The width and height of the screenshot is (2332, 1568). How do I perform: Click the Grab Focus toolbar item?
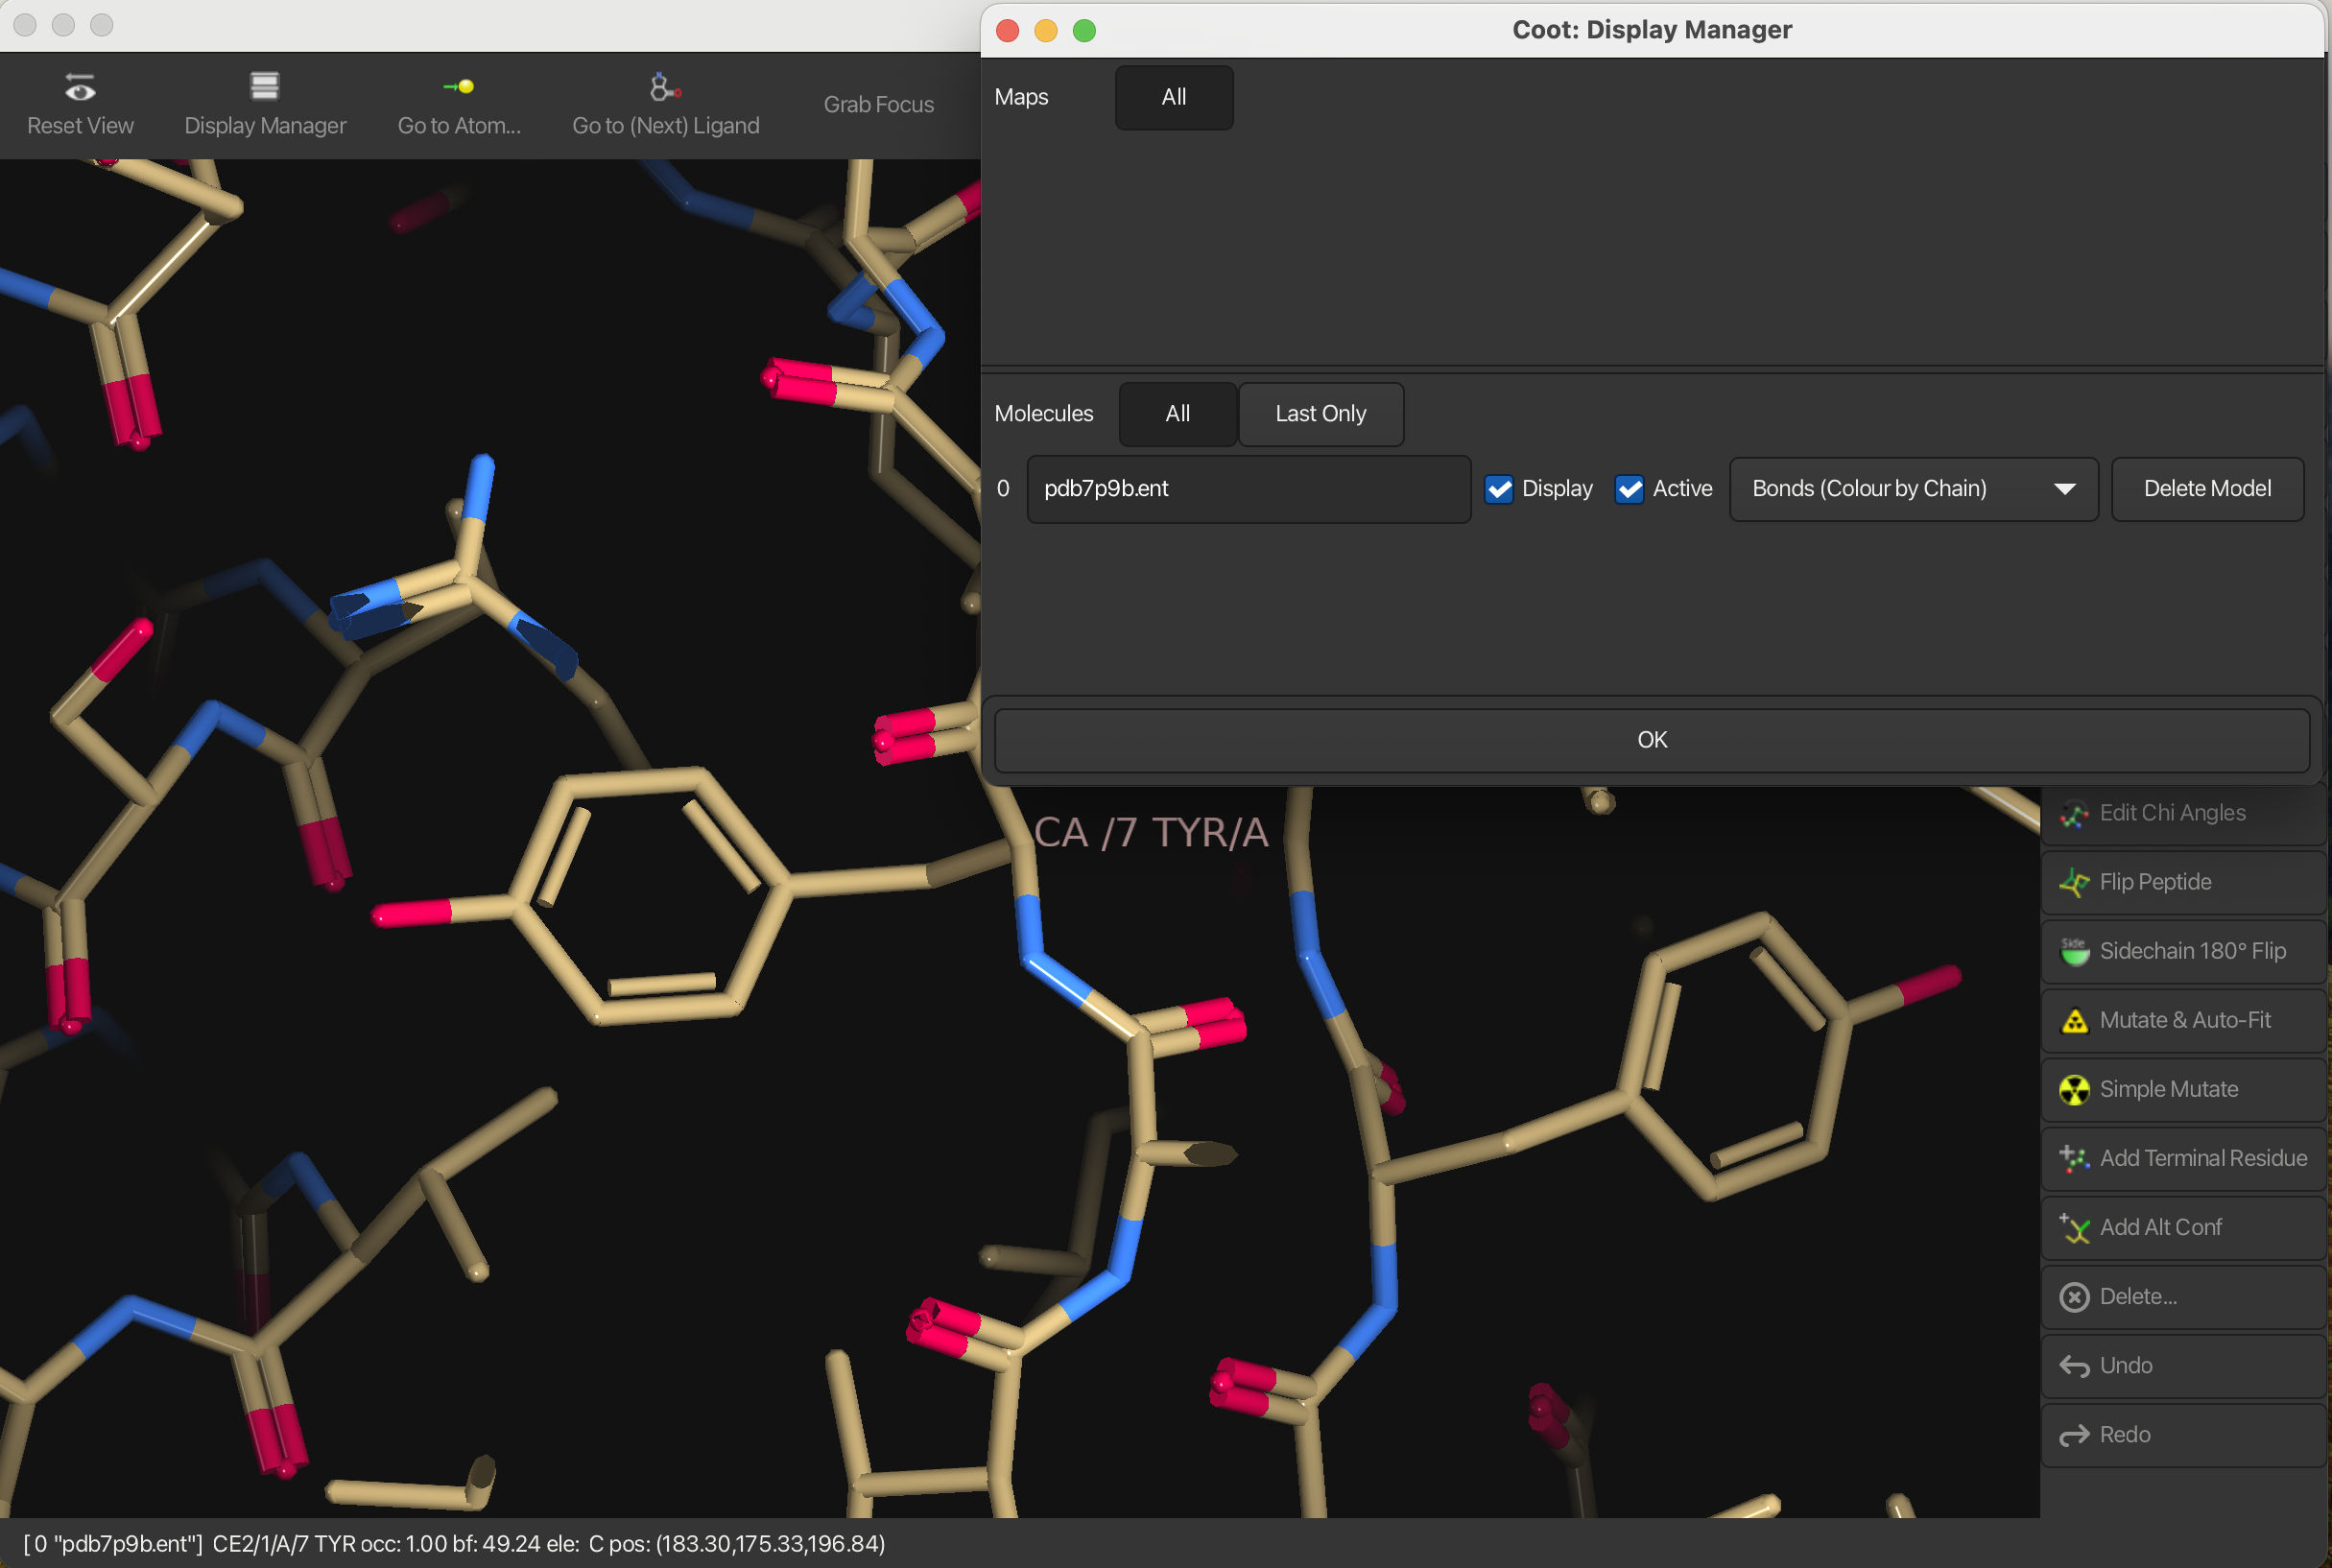coord(878,104)
